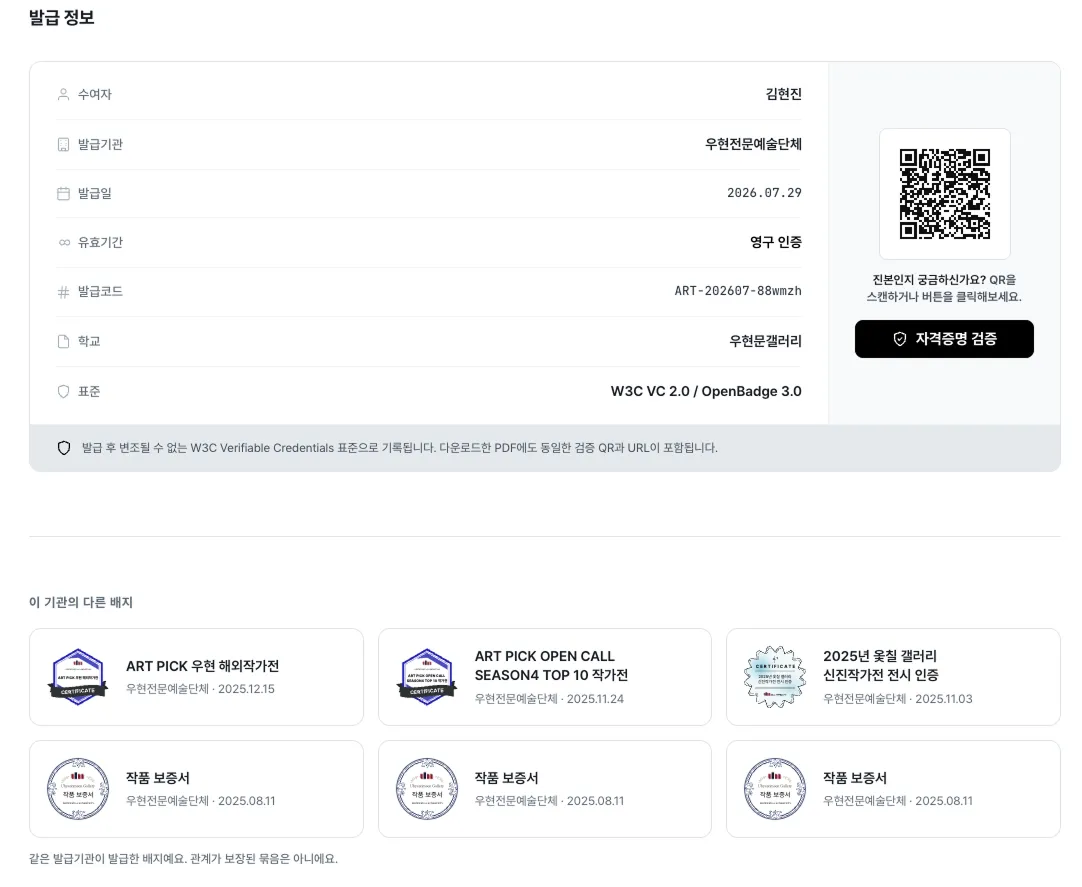The height and width of the screenshot is (887, 1082).
Task: Click the starburst certificate badge for 옻칠 갤러리
Action: coord(776,677)
